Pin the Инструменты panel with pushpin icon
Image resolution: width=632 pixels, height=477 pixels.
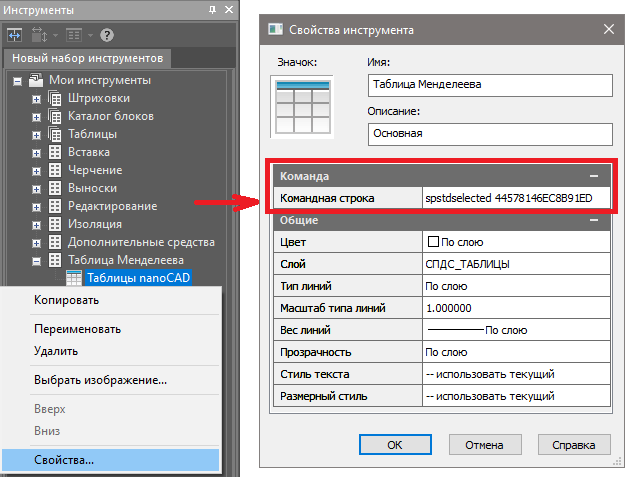(x=212, y=9)
